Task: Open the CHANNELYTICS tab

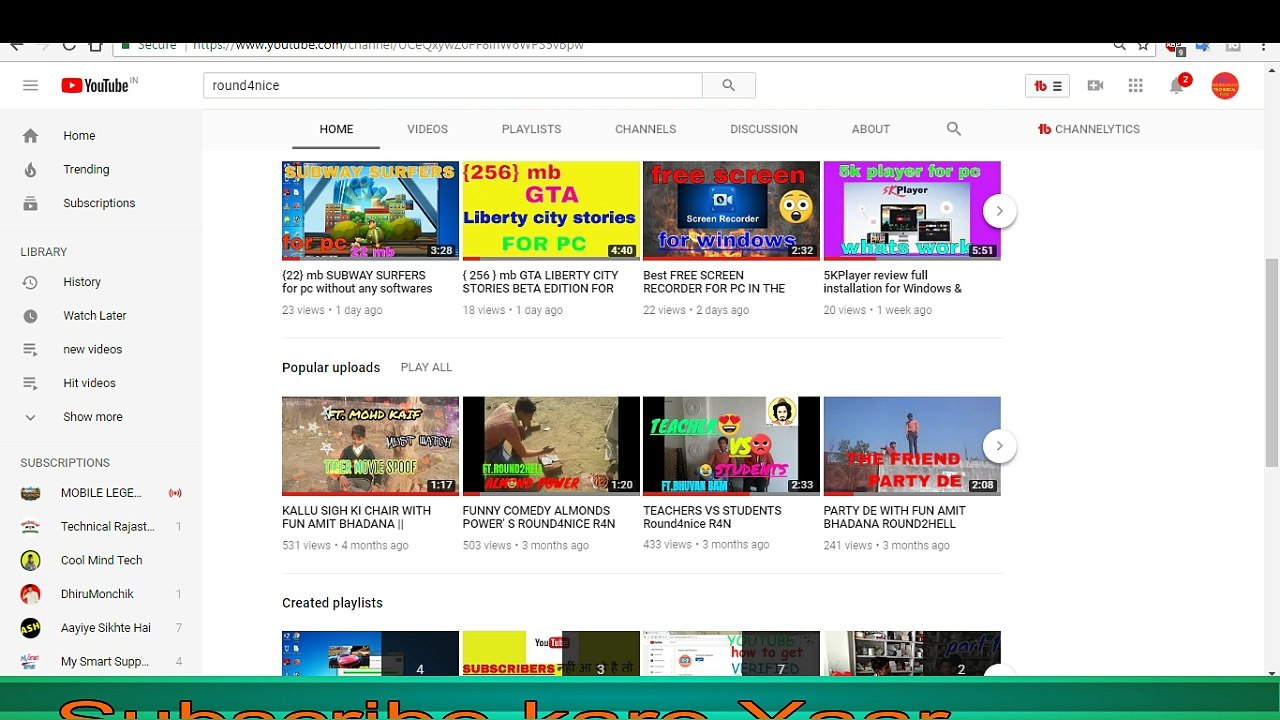Action: (x=1089, y=129)
